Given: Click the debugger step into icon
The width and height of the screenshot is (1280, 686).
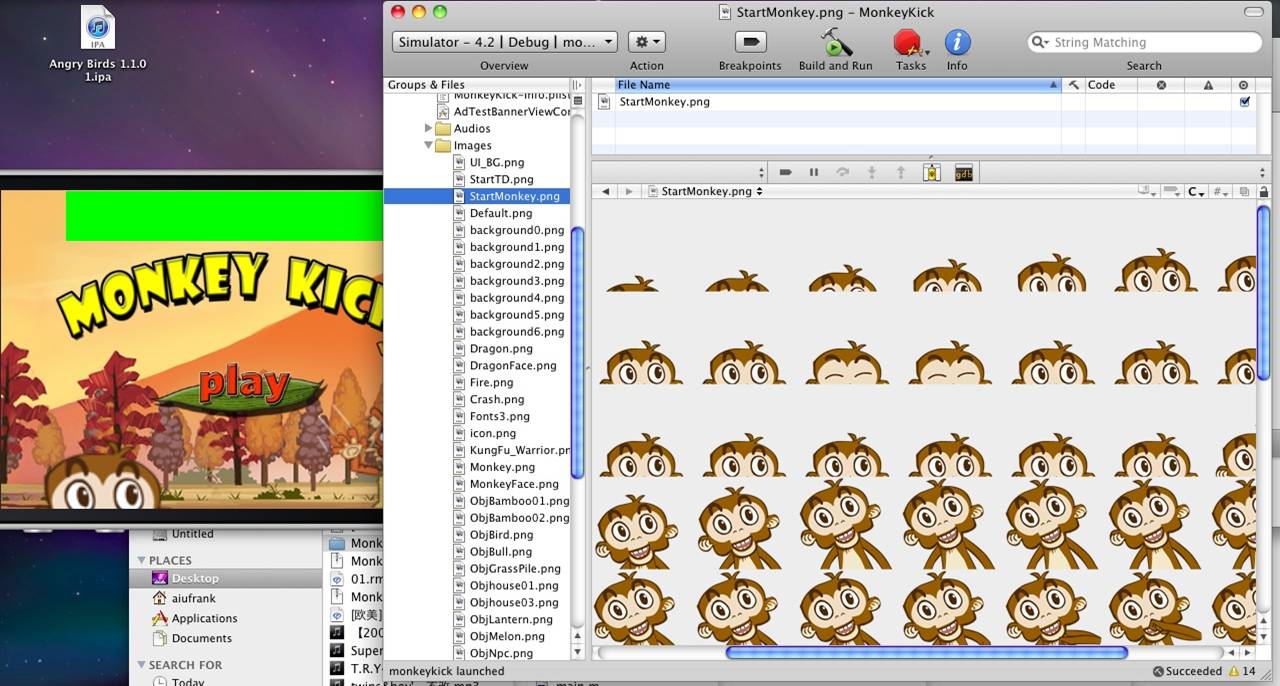Looking at the screenshot, I should 872,172.
